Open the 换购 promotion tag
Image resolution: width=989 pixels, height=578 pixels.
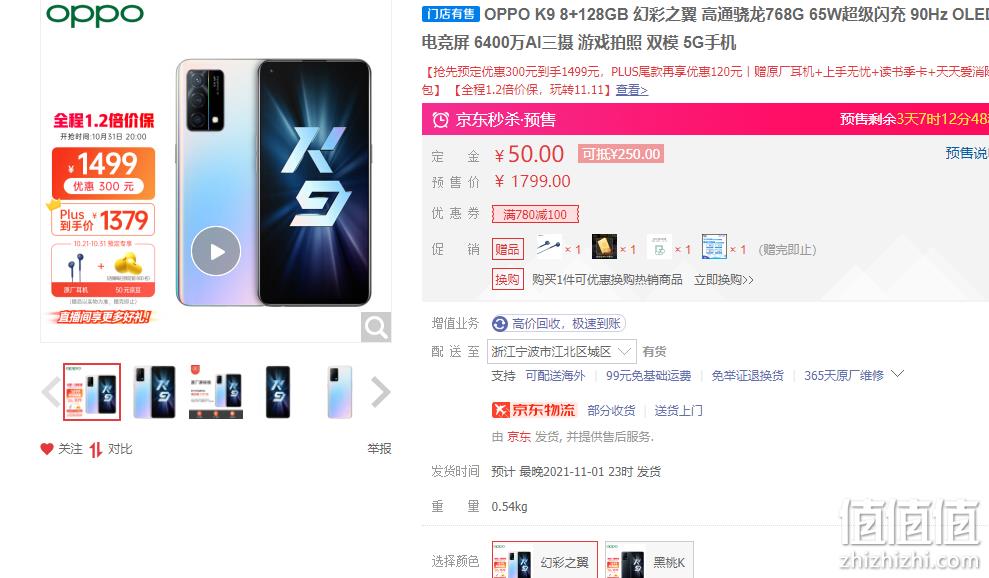click(x=507, y=279)
